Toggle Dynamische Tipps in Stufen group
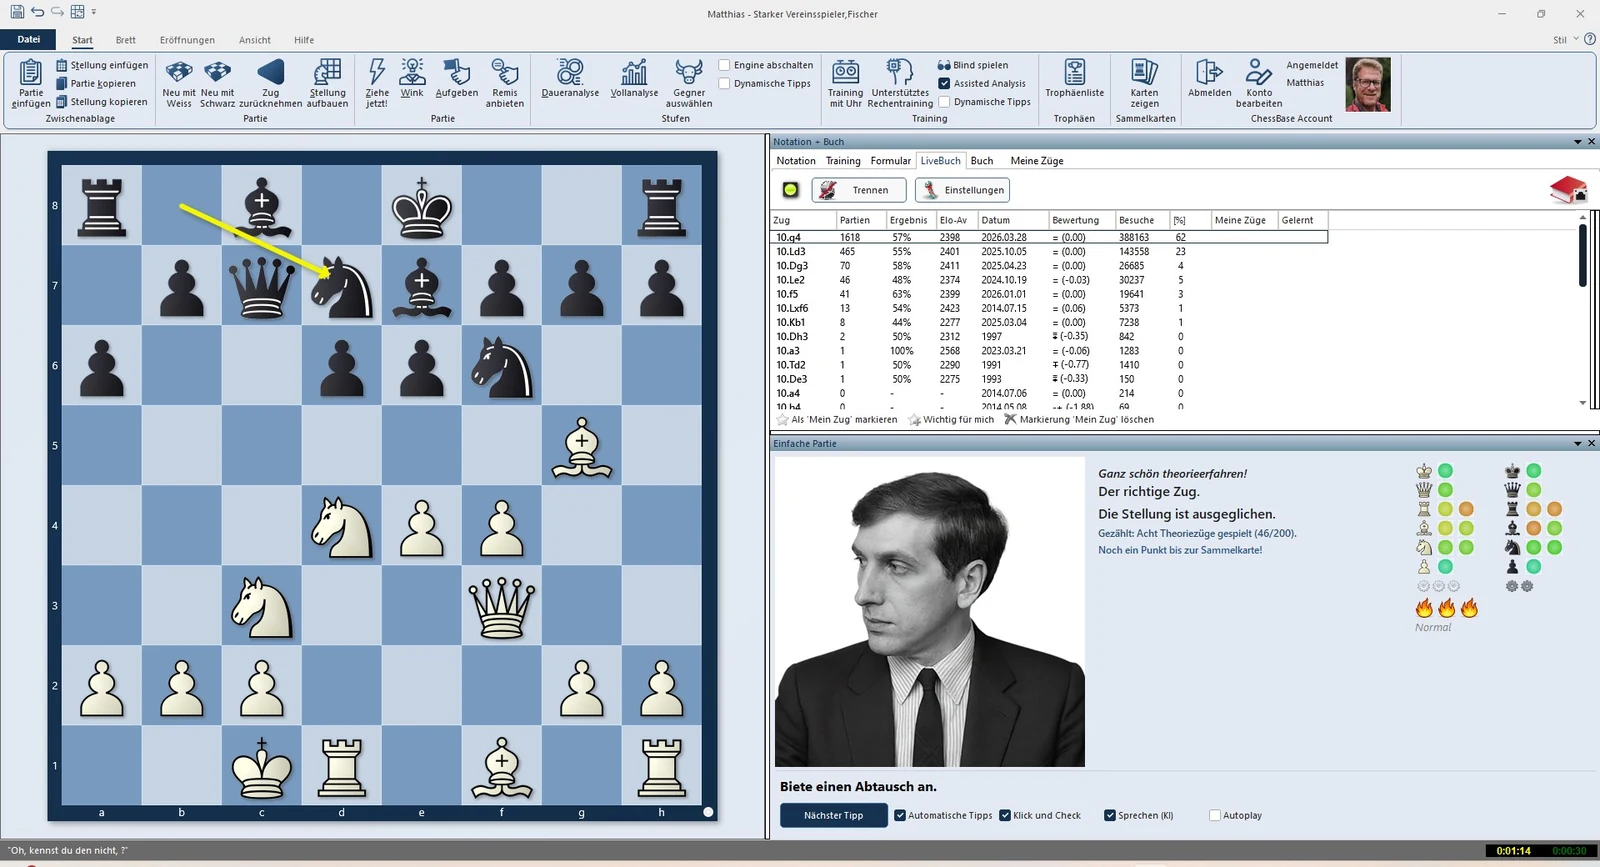Viewport: 1600px width, 867px height. tap(724, 83)
